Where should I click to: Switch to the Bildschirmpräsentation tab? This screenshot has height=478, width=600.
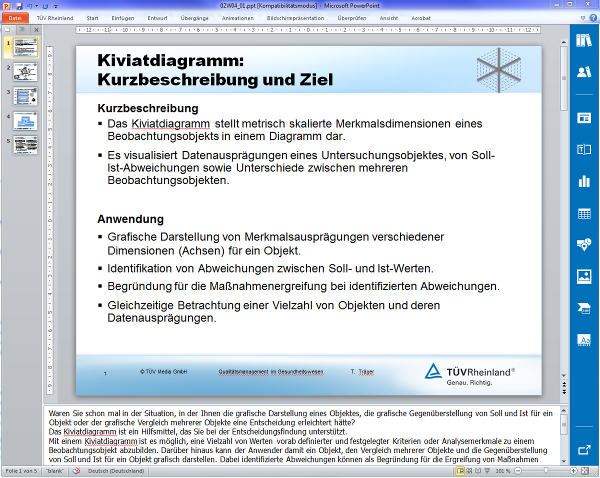click(295, 18)
